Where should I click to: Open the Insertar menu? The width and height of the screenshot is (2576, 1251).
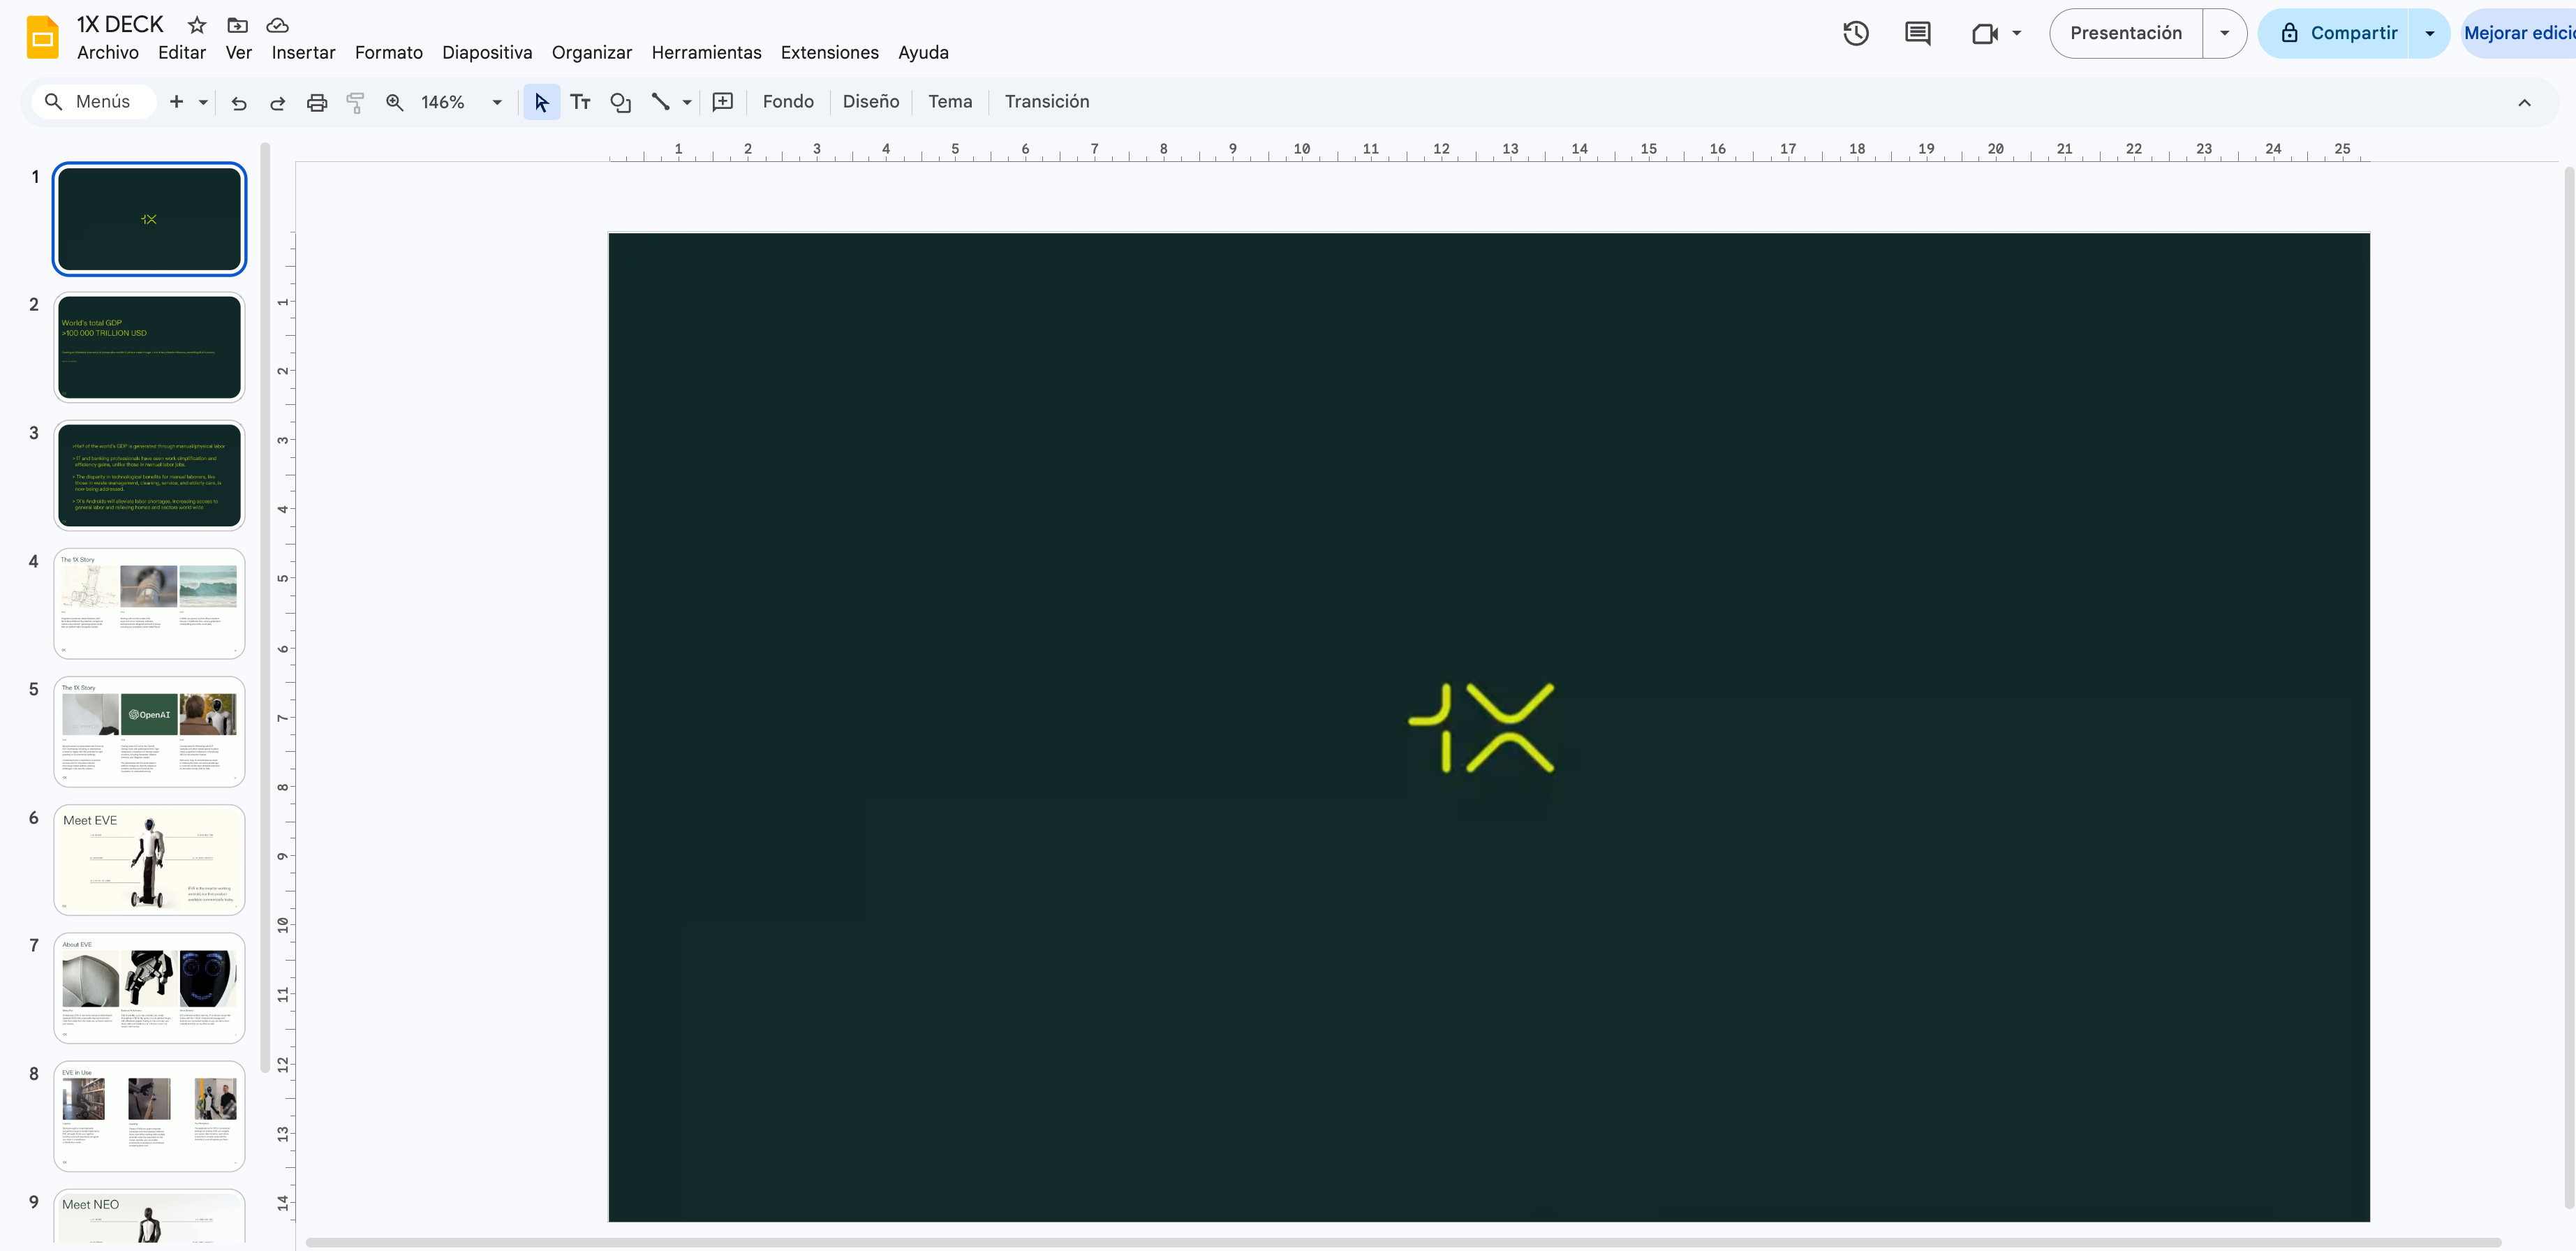303,52
